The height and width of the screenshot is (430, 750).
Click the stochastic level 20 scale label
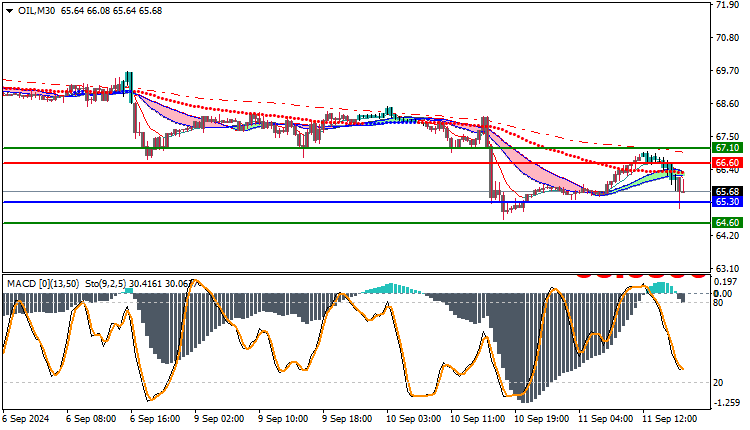(x=718, y=383)
